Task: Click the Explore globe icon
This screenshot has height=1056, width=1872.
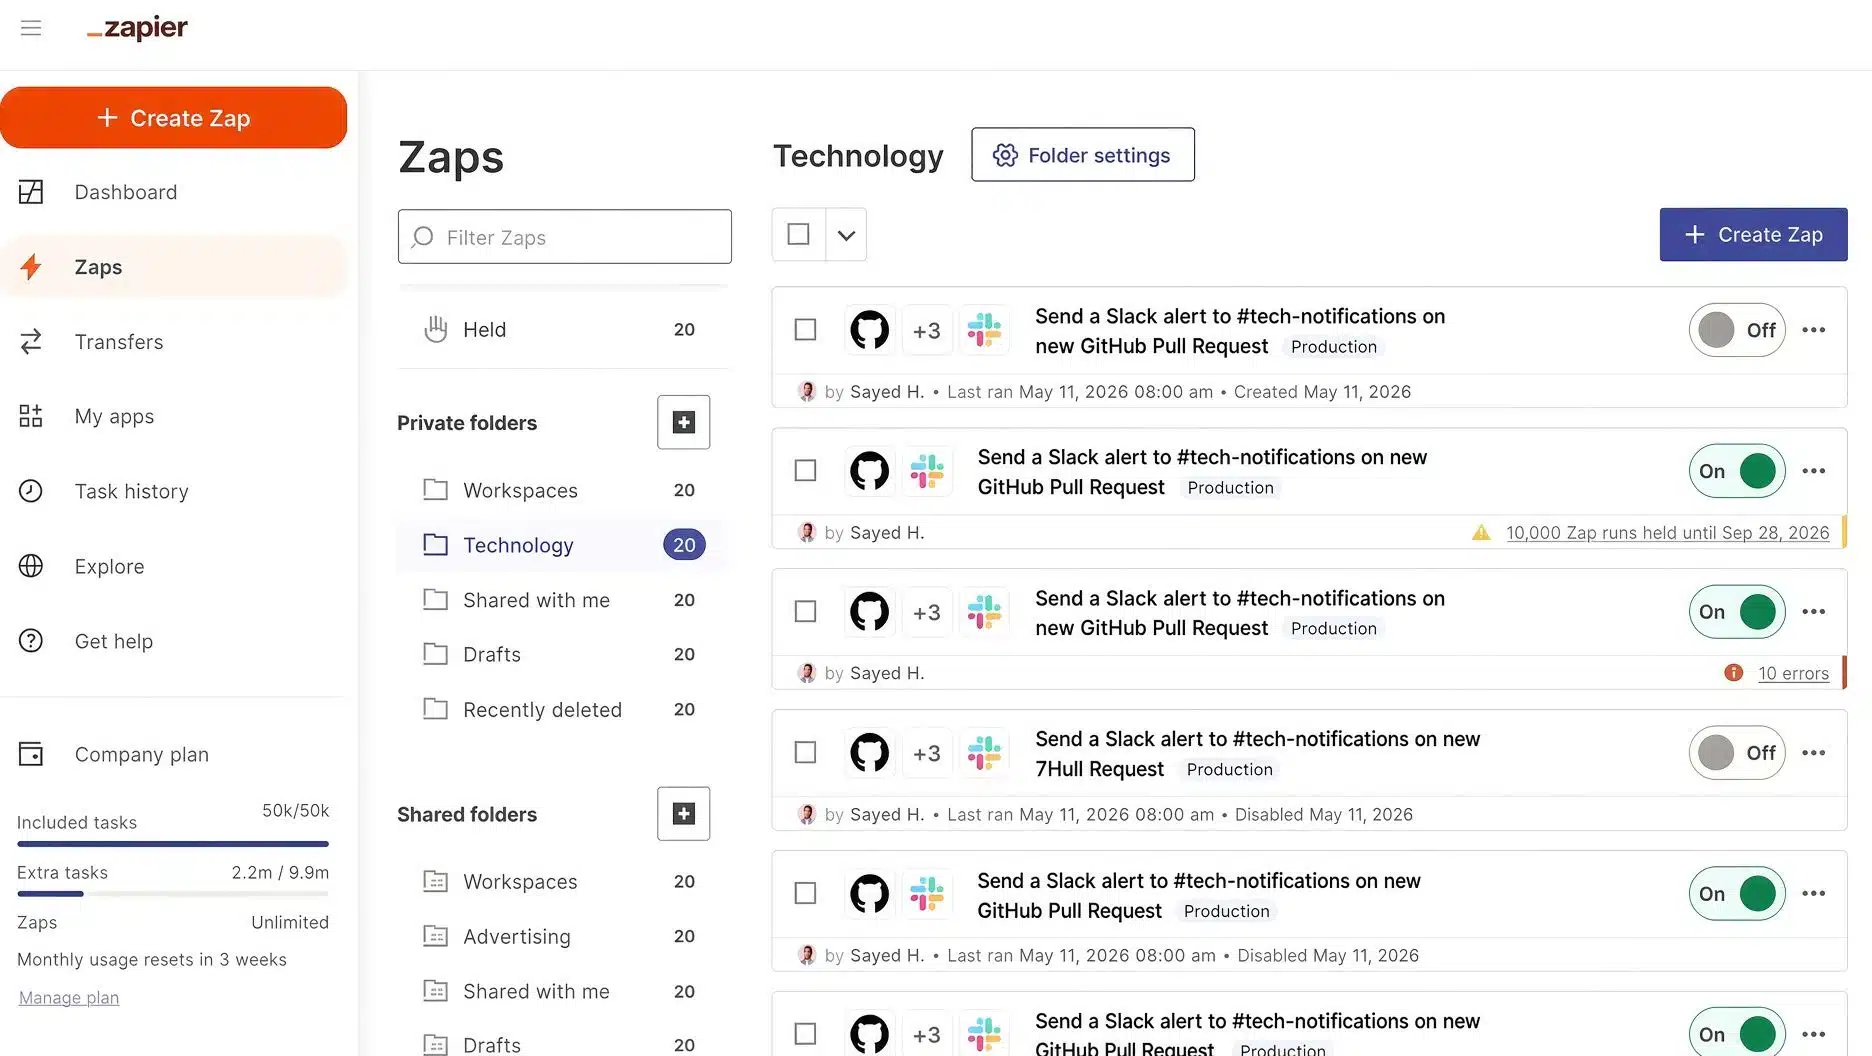Action: coord(31,566)
